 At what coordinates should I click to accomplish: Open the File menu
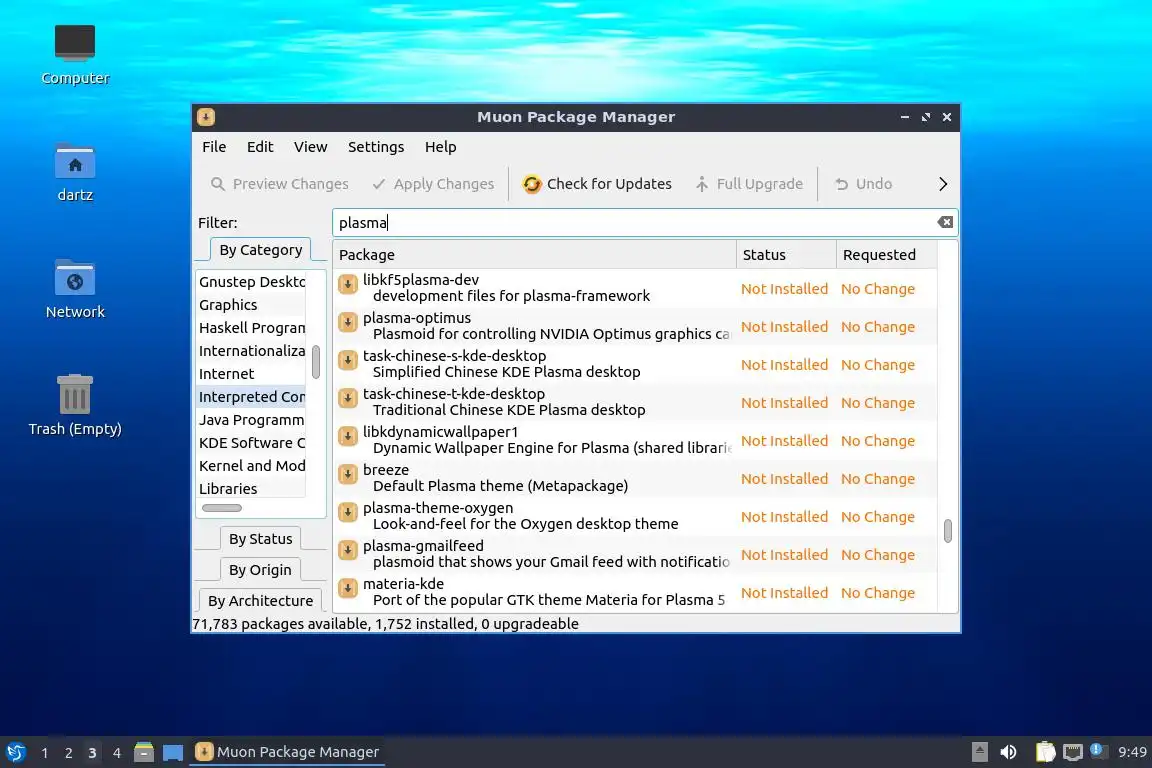(x=214, y=147)
